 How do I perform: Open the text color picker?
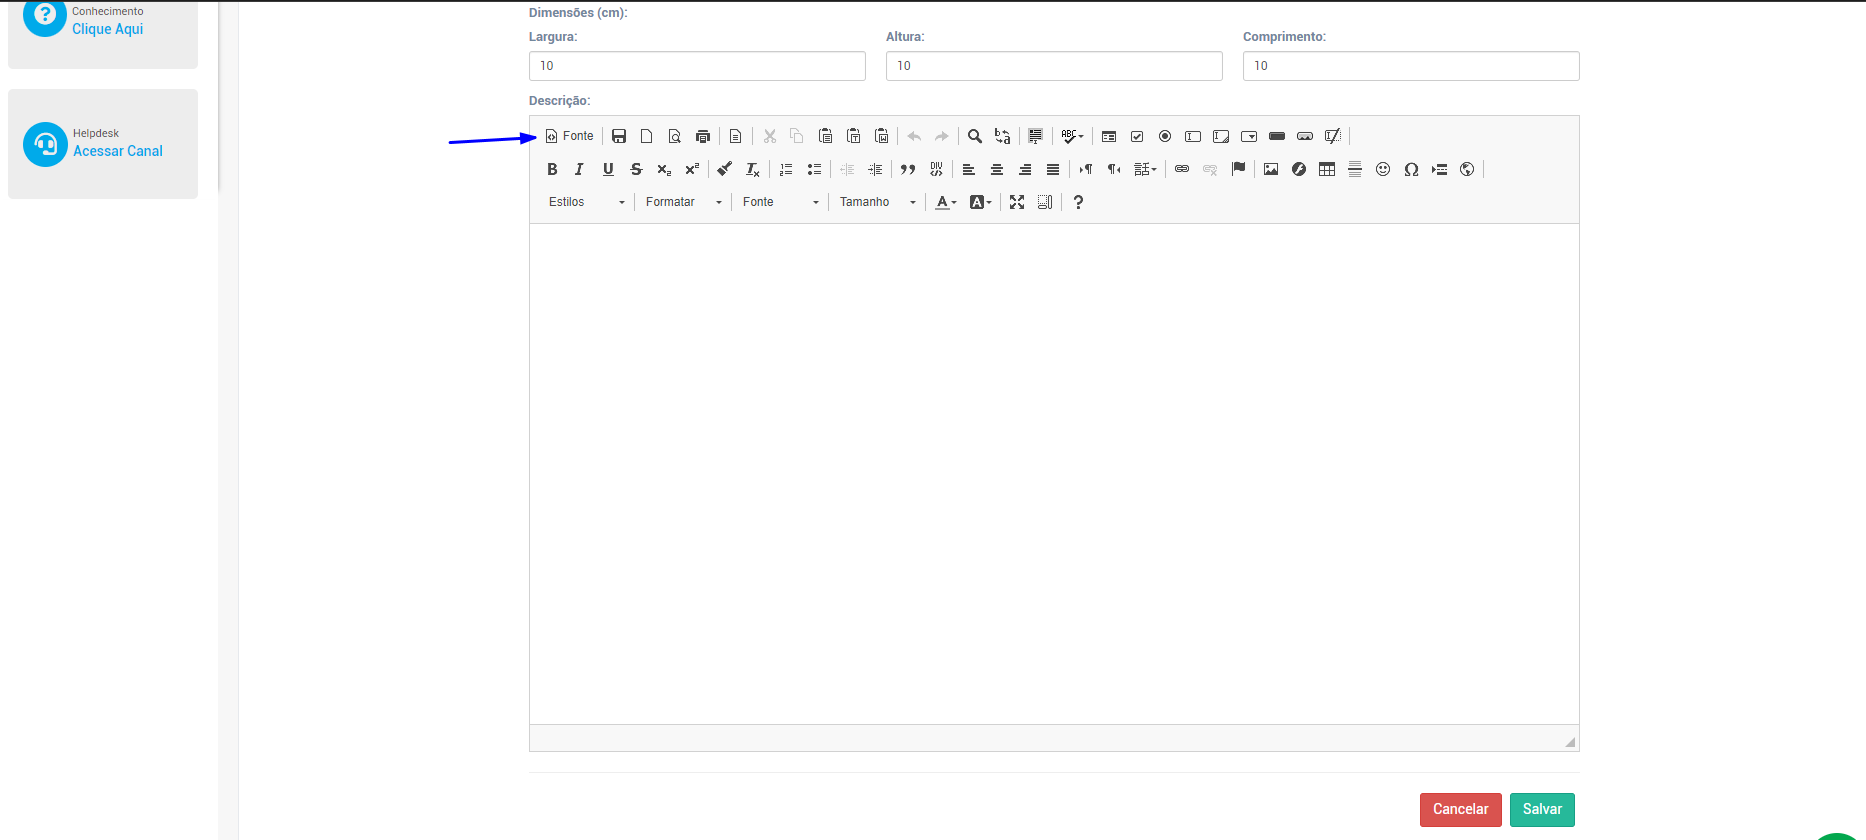click(x=946, y=202)
